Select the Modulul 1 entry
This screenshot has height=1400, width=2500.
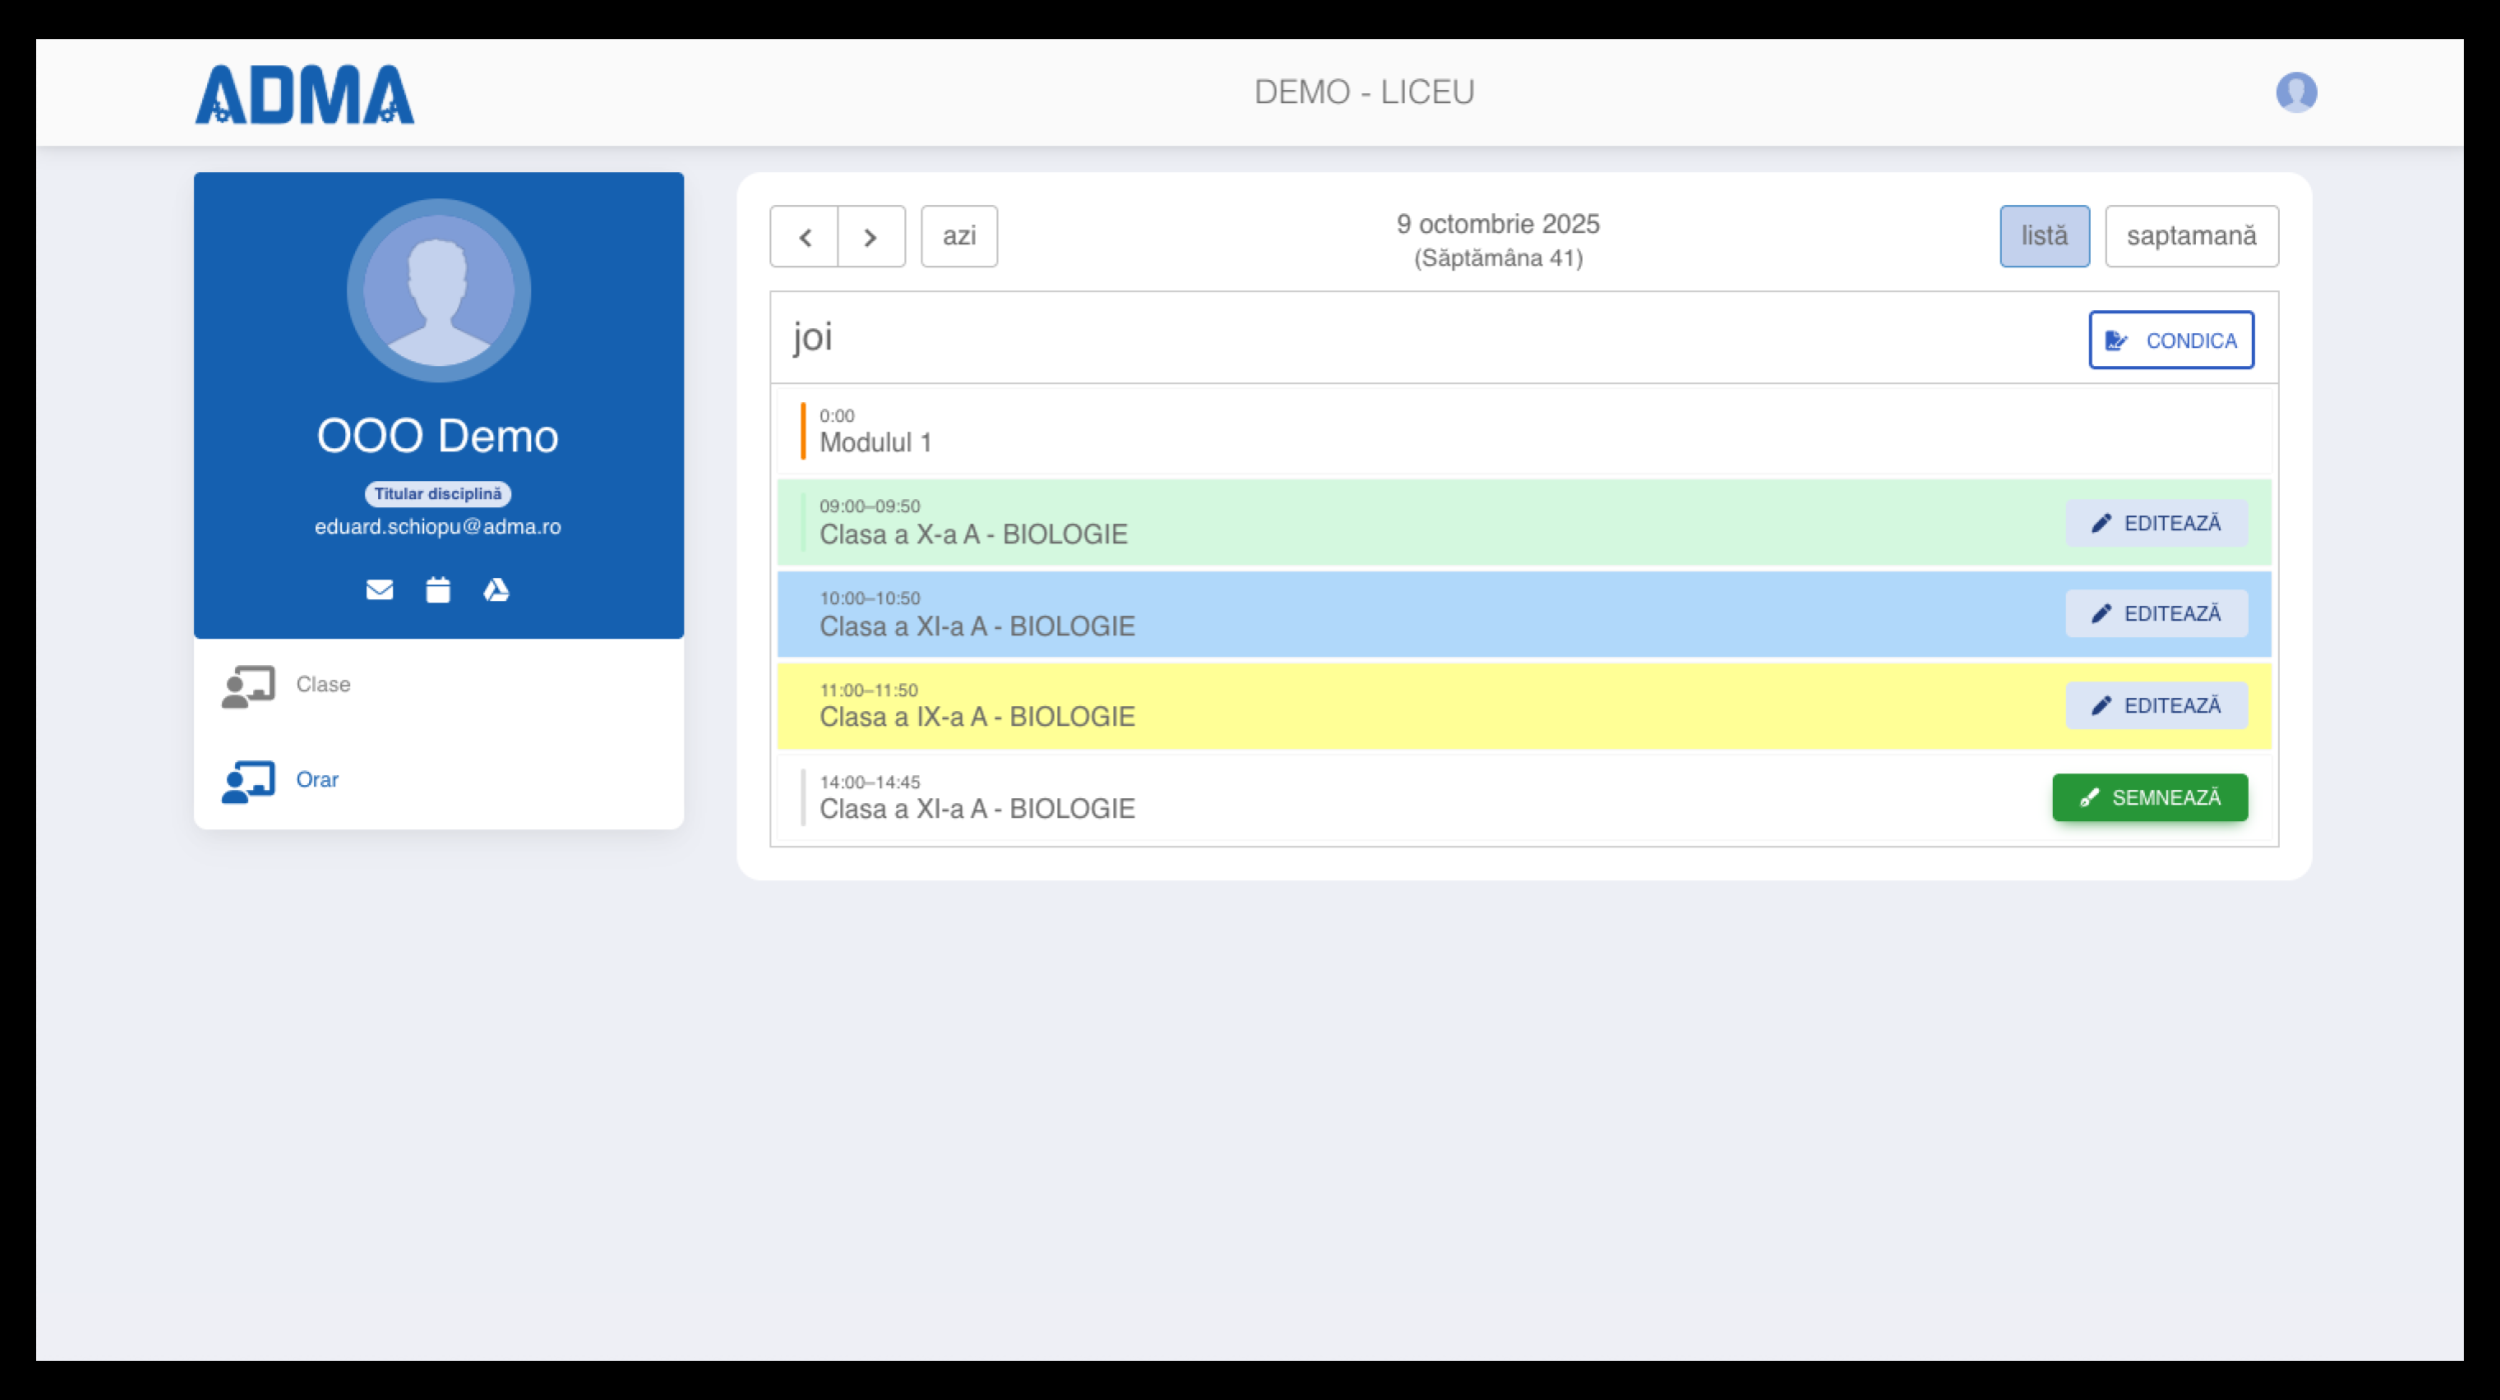click(875, 442)
